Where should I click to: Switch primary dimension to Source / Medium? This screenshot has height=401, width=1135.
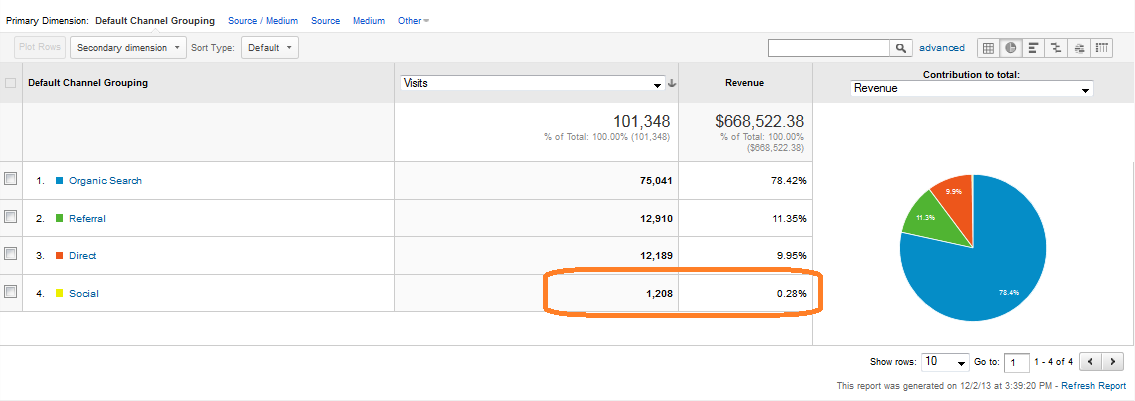(264, 21)
